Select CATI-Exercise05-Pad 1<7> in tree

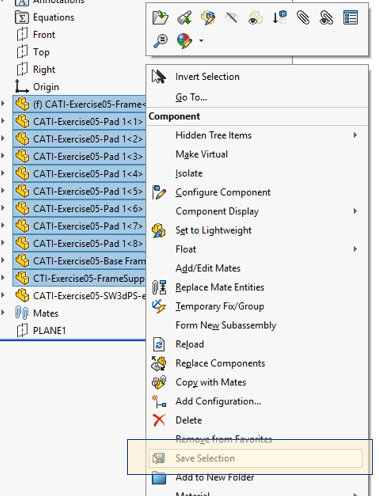coord(79,226)
